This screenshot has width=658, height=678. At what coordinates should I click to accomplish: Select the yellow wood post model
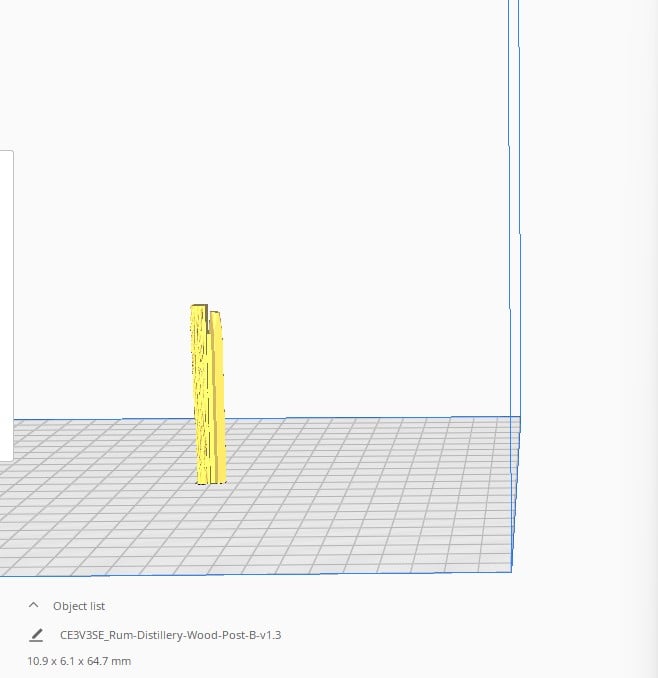[x=208, y=394]
